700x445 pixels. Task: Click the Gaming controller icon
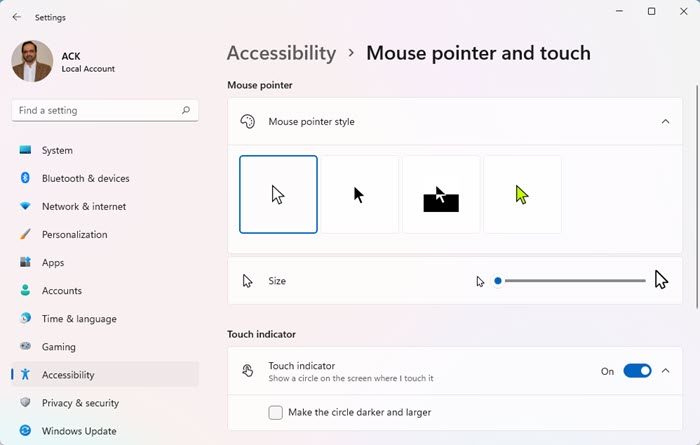(x=25, y=347)
